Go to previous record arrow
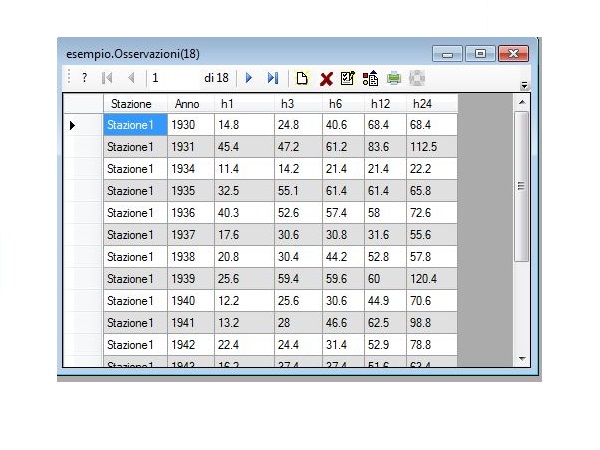Screen dimensions: 600x450 point(131,78)
